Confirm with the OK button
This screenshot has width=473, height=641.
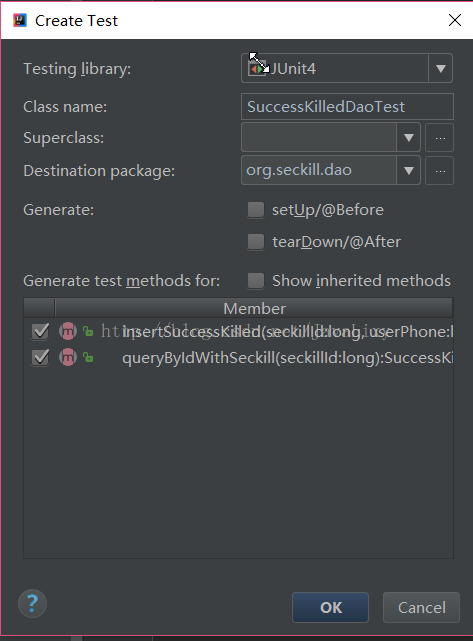coord(330,607)
